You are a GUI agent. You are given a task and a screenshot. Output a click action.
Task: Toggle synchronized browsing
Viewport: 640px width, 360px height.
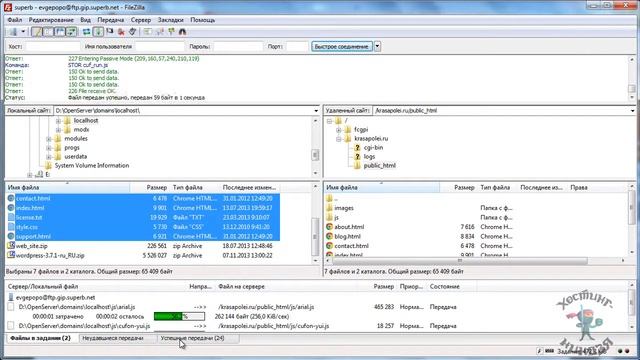(171, 31)
